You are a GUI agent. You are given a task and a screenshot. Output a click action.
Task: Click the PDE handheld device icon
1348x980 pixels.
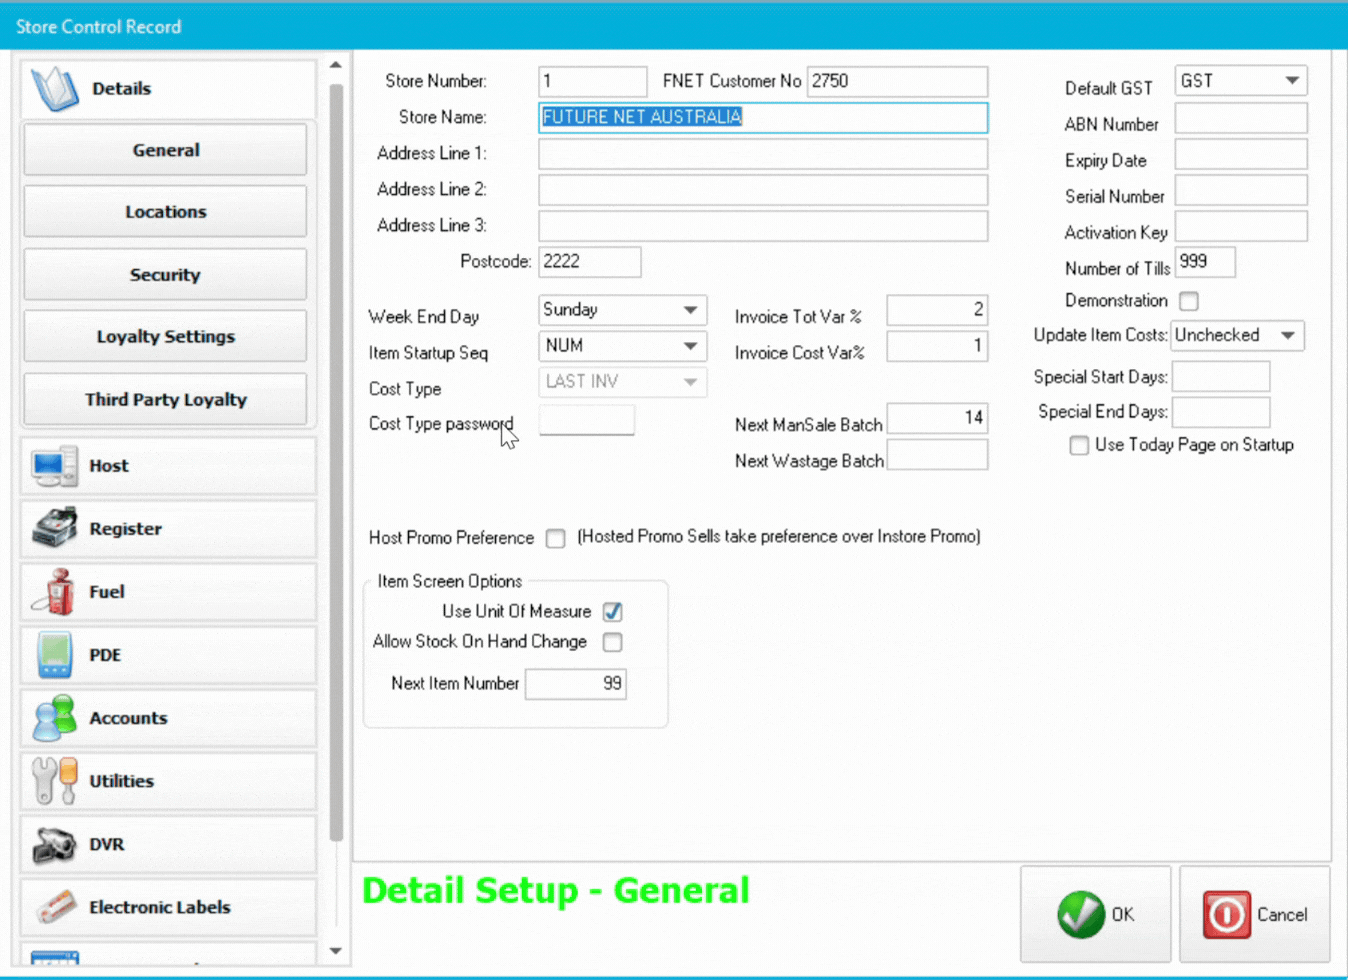(x=54, y=655)
